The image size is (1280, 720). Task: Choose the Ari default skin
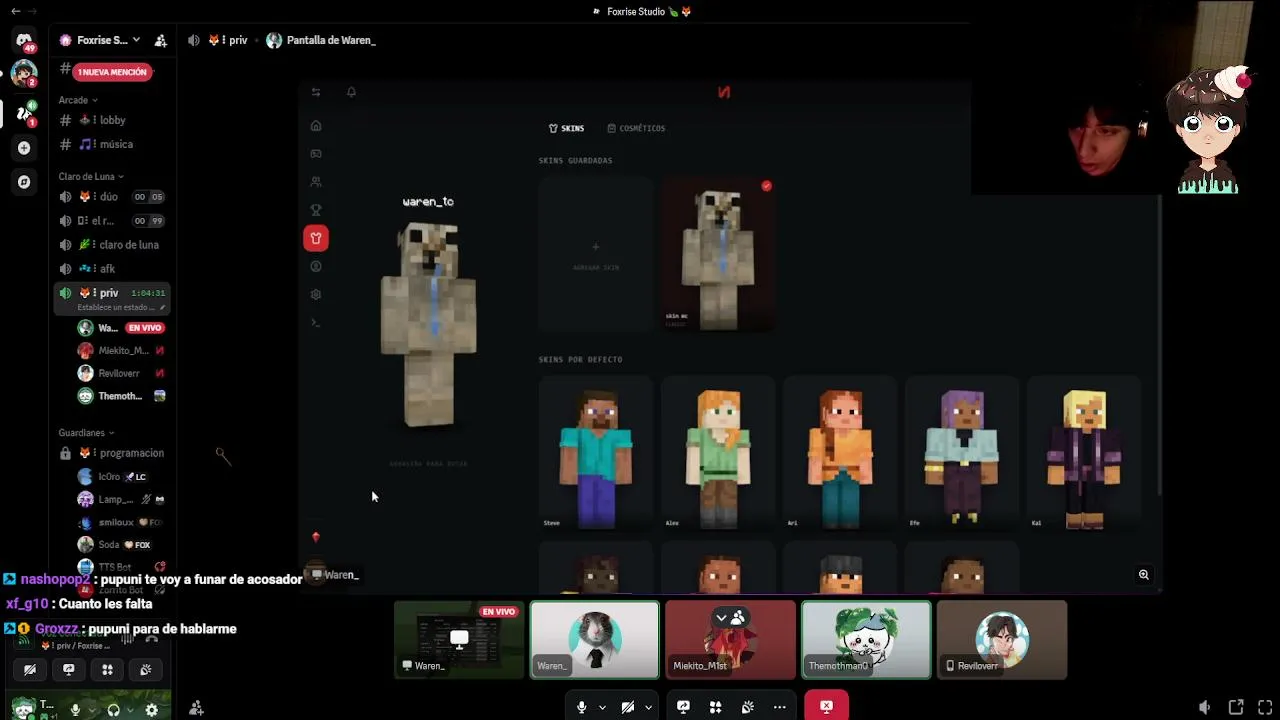pos(840,453)
